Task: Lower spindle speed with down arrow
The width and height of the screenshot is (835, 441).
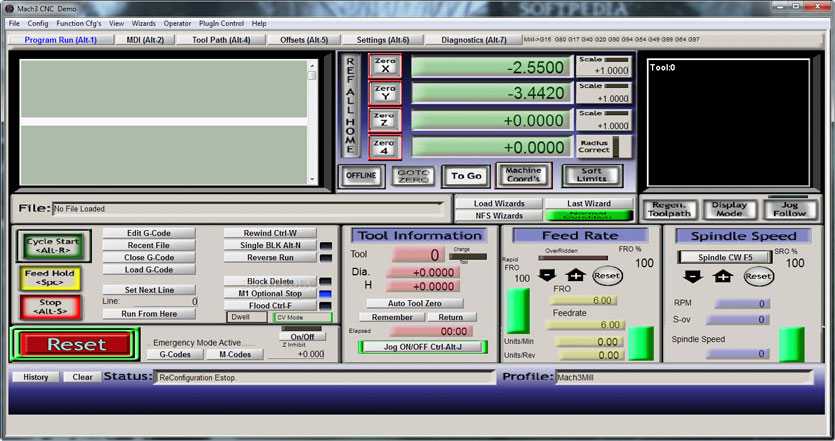Action: coord(692,276)
